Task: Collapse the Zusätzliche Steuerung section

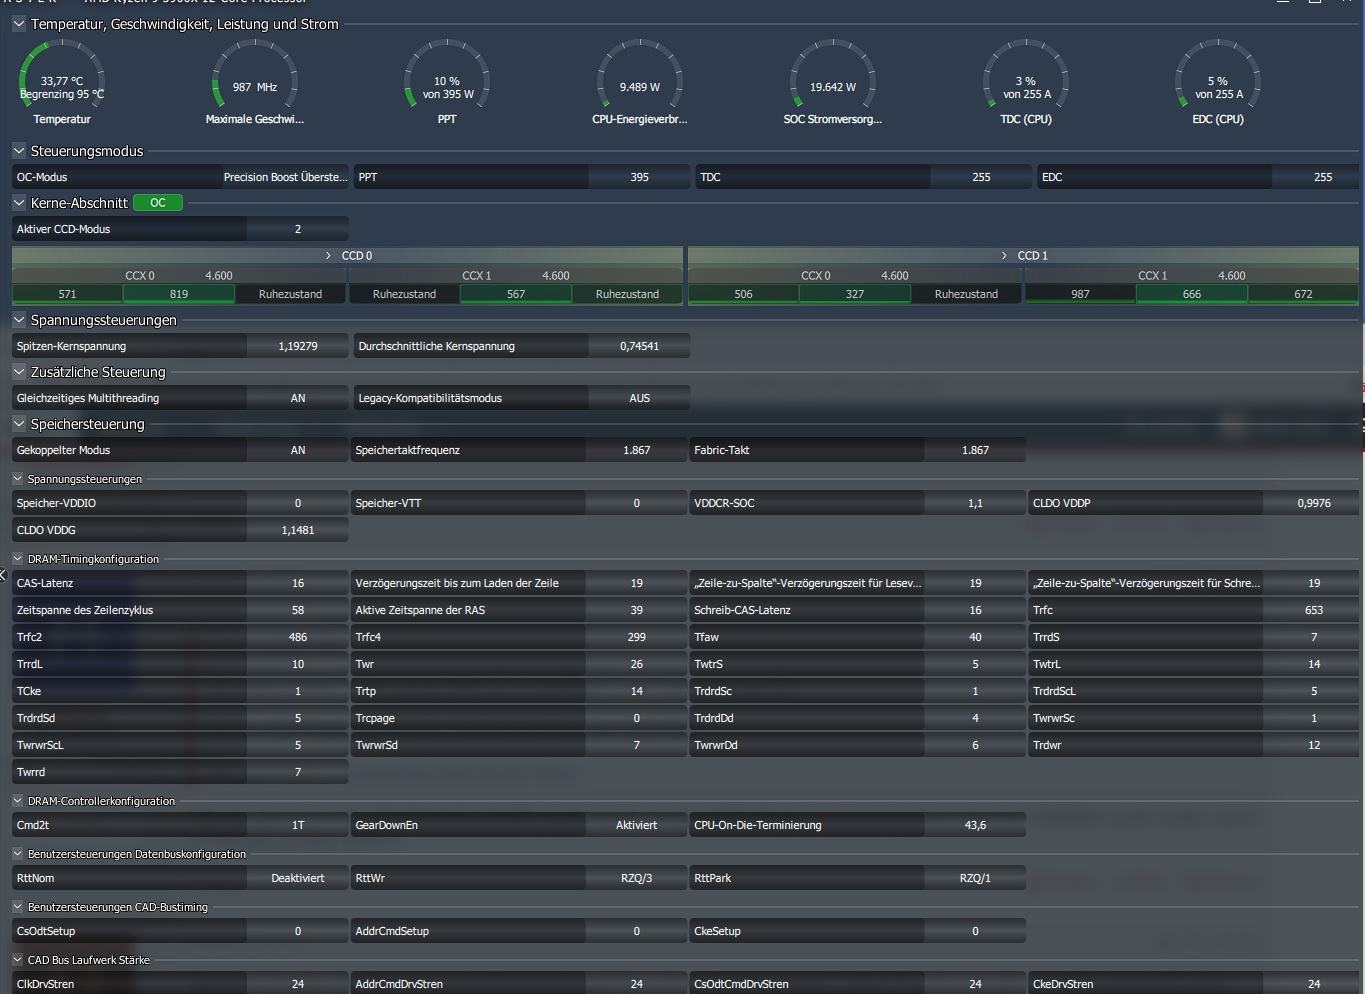Action: click(18, 372)
